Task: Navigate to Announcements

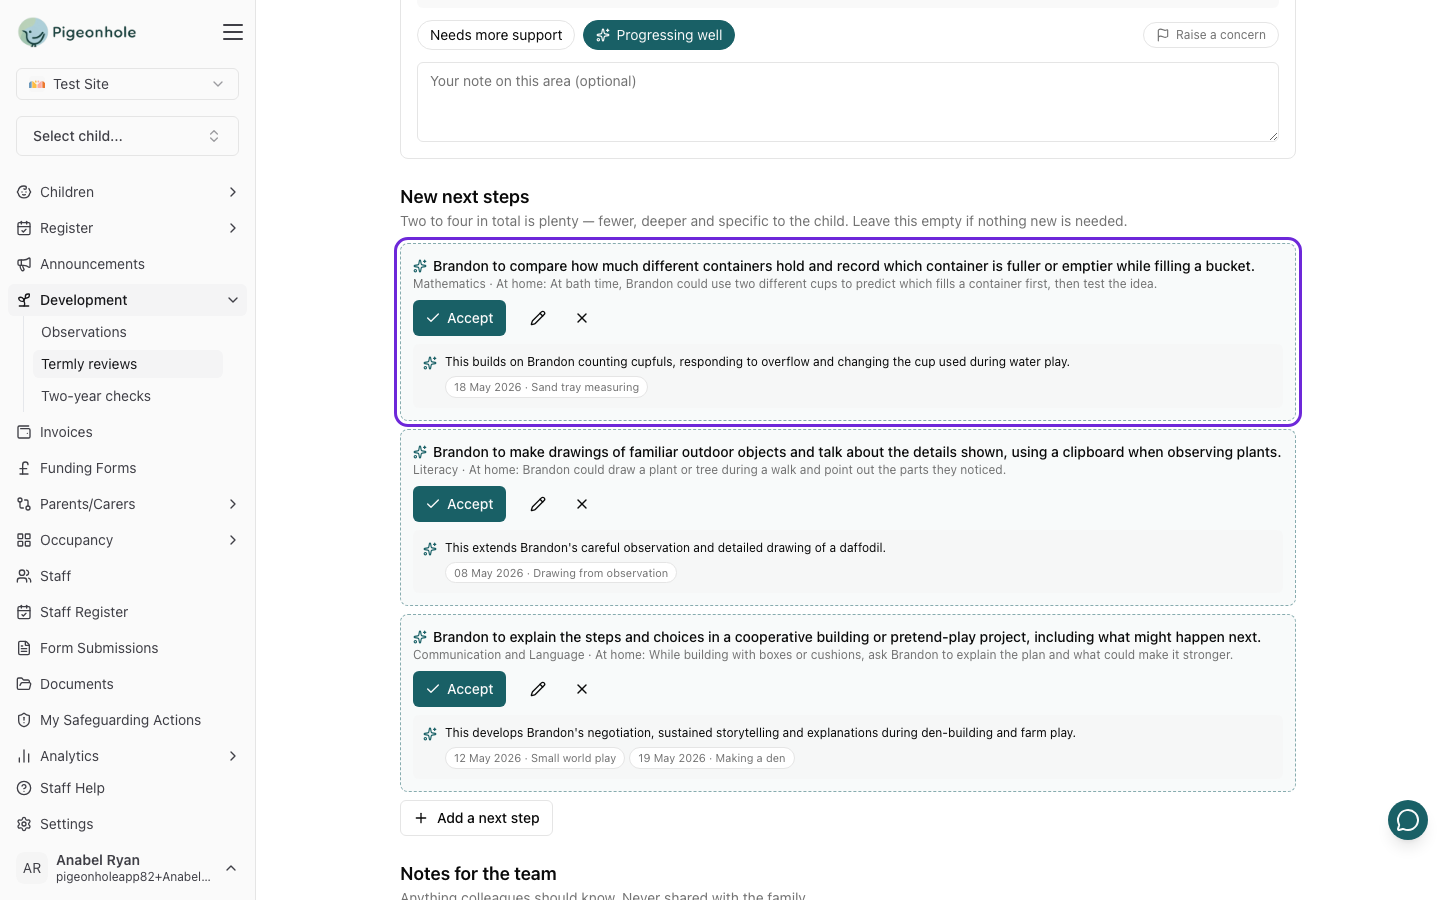Action: 127,264
